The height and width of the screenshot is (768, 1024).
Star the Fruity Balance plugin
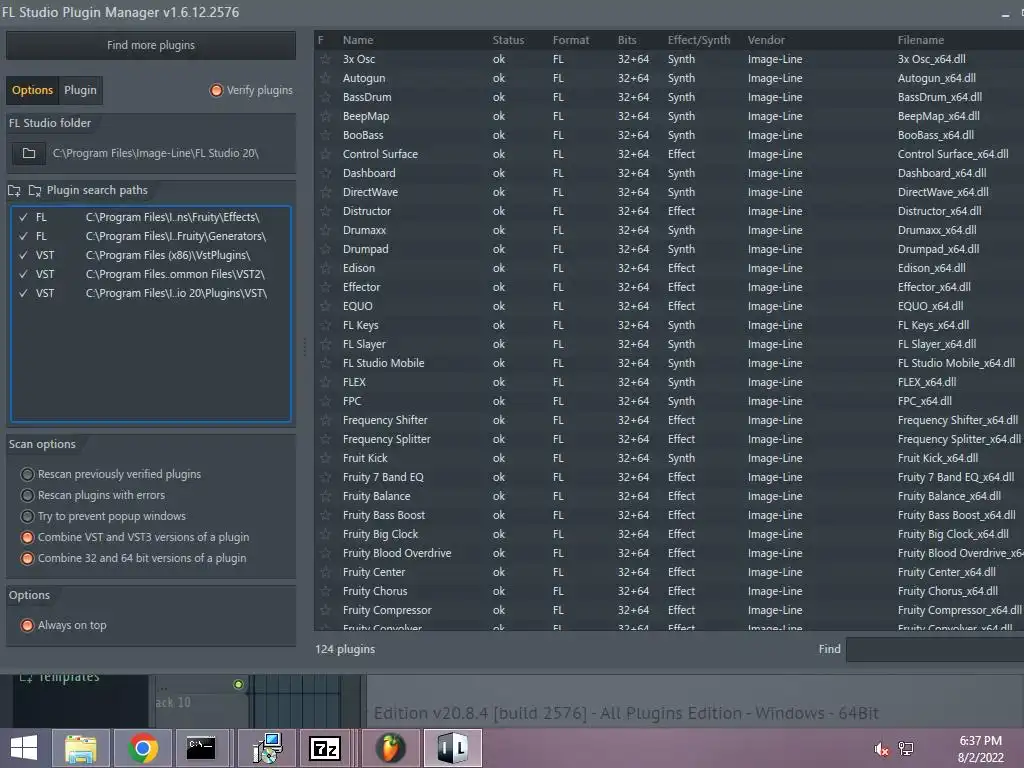point(325,496)
